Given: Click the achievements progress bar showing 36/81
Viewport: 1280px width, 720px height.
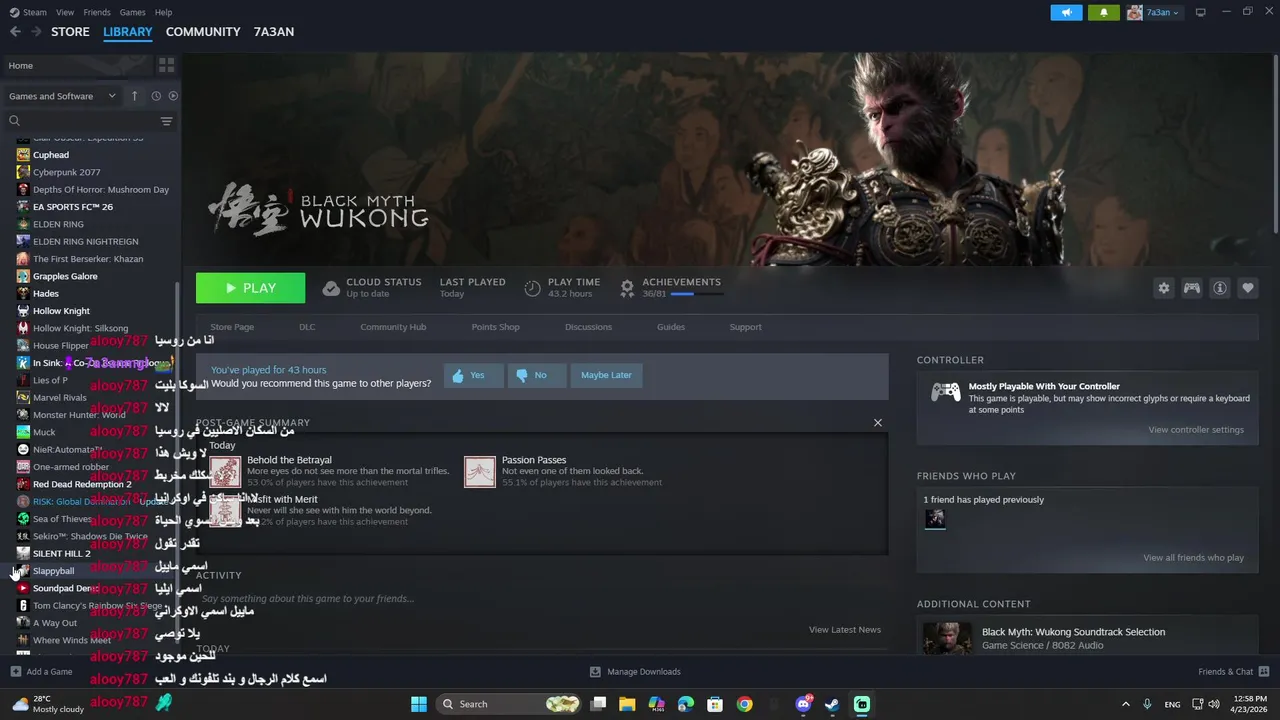Looking at the screenshot, I should click(696, 294).
